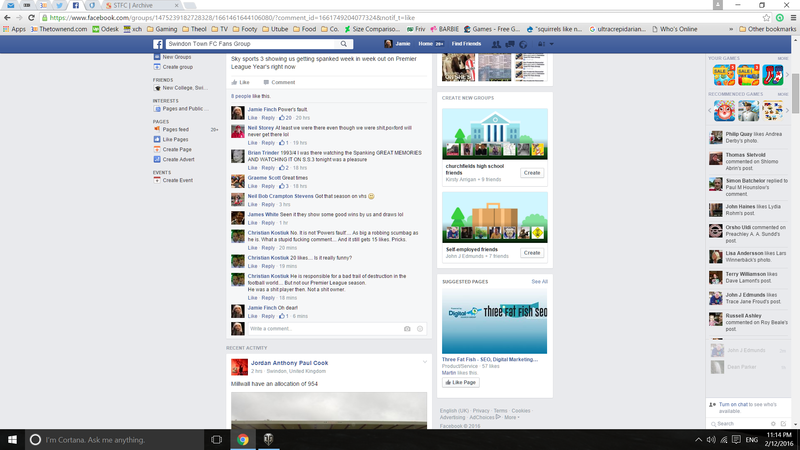Open a new tab with the new-tab button
800x450 pixels.
(190, 5)
